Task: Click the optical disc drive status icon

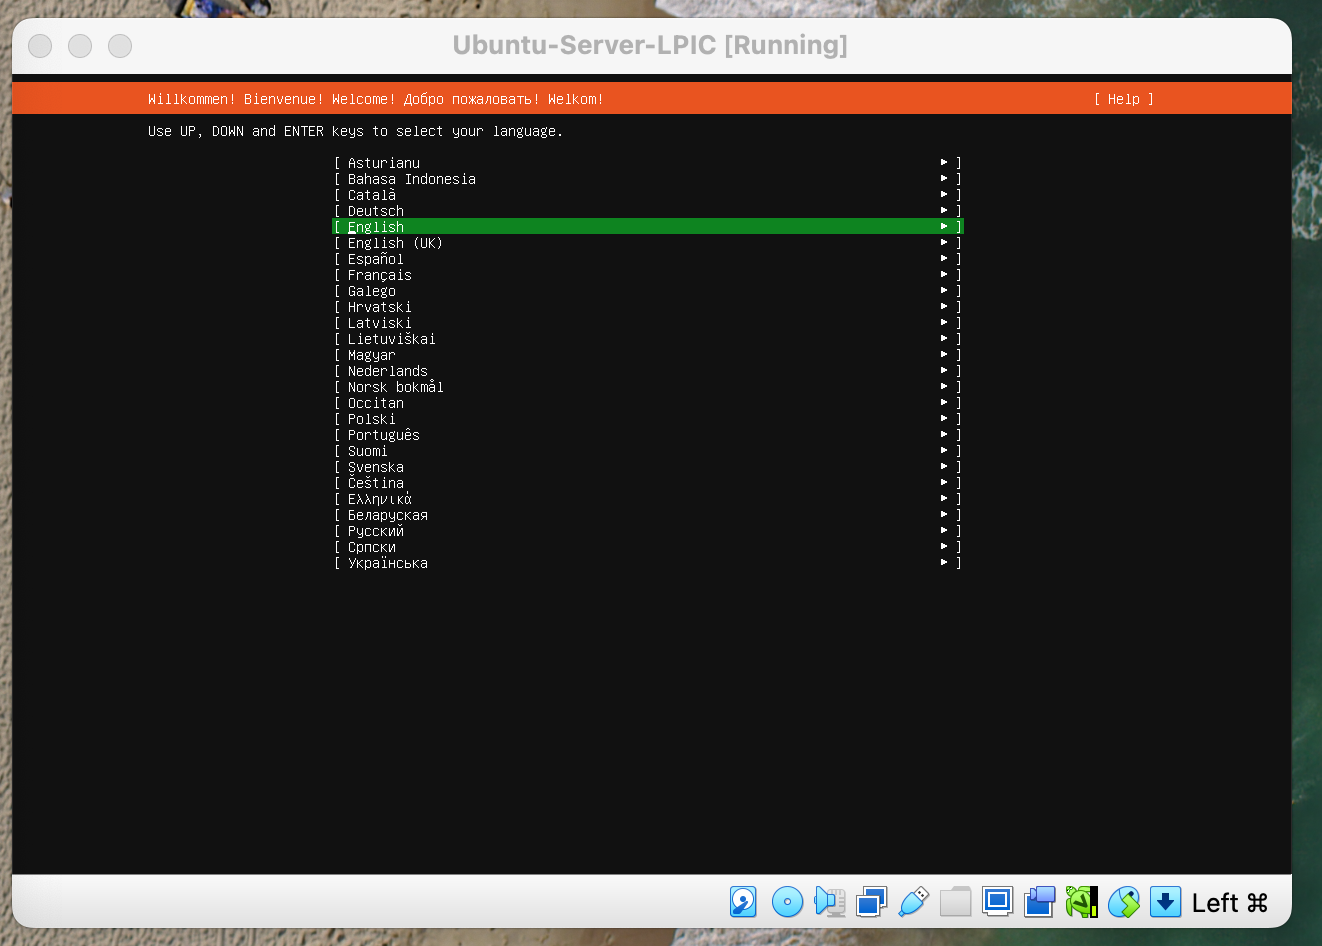Action: pyautogui.click(x=787, y=902)
